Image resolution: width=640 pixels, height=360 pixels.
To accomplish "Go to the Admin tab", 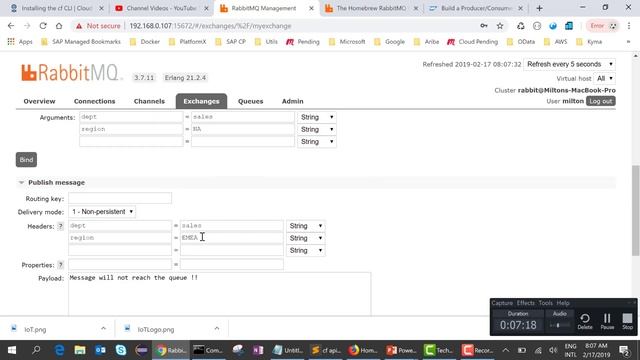I will pyautogui.click(x=292, y=101).
